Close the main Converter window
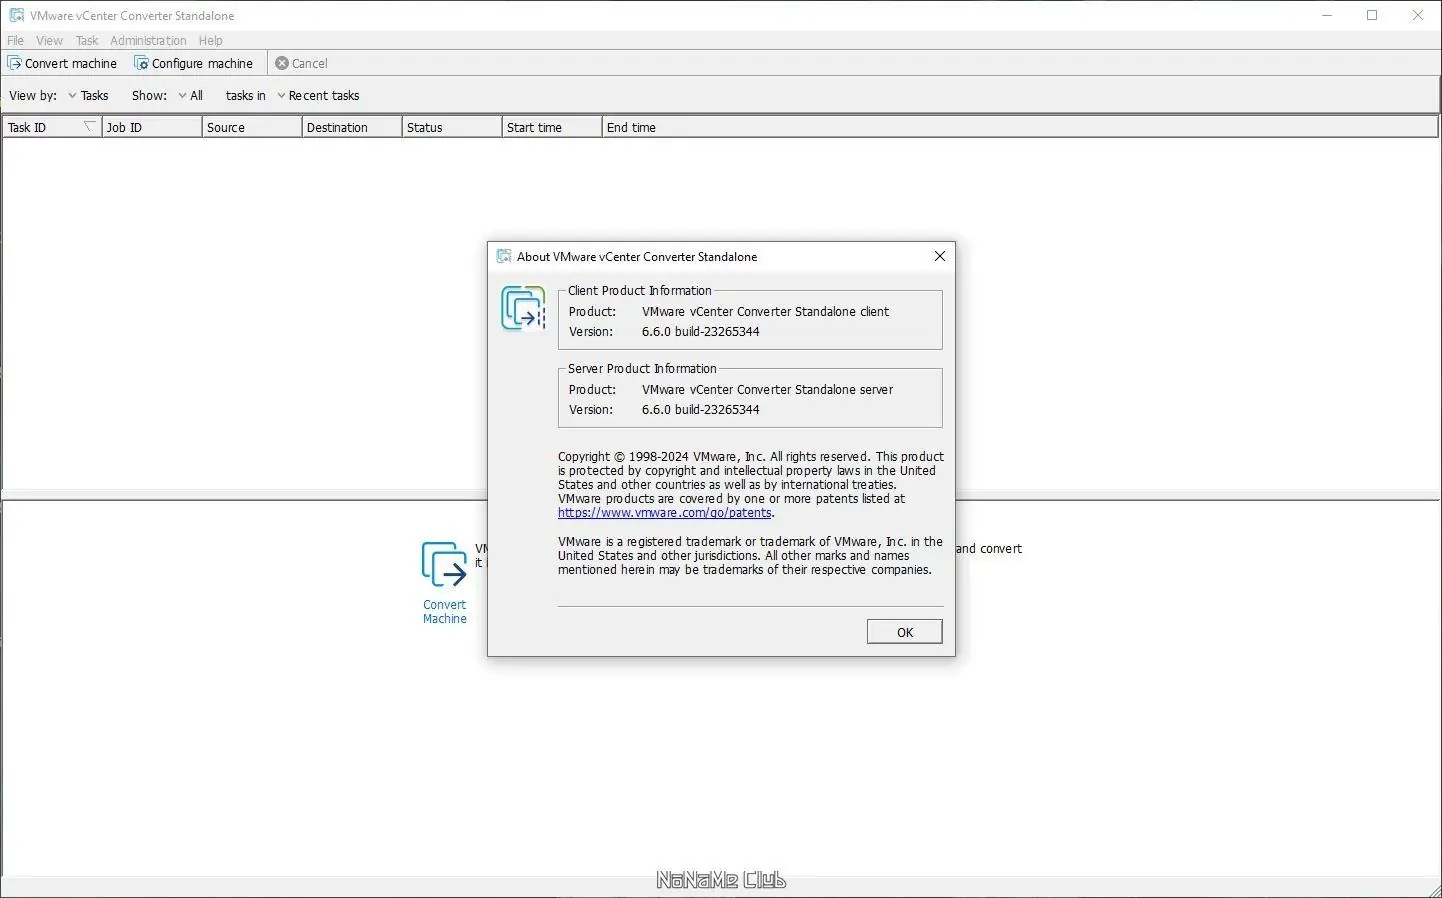Image resolution: width=1442 pixels, height=898 pixels. (1418, 15)
